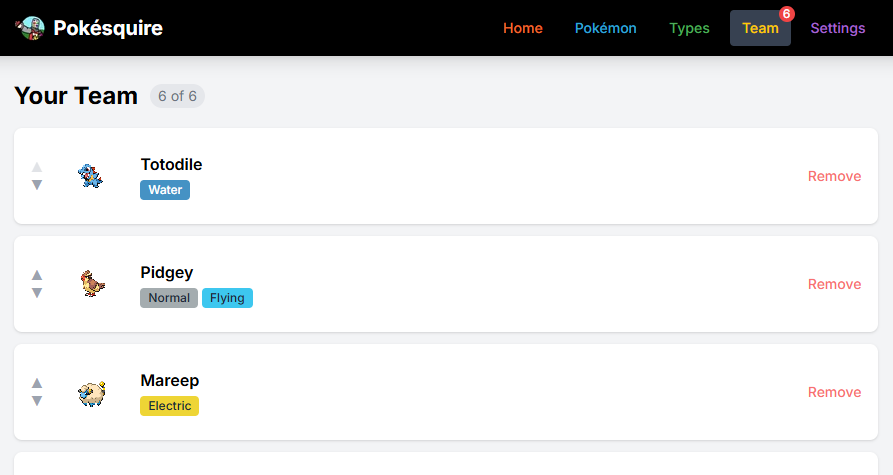Click the "6 of 6" team counter
893x475 pixels.
point(177,96)
